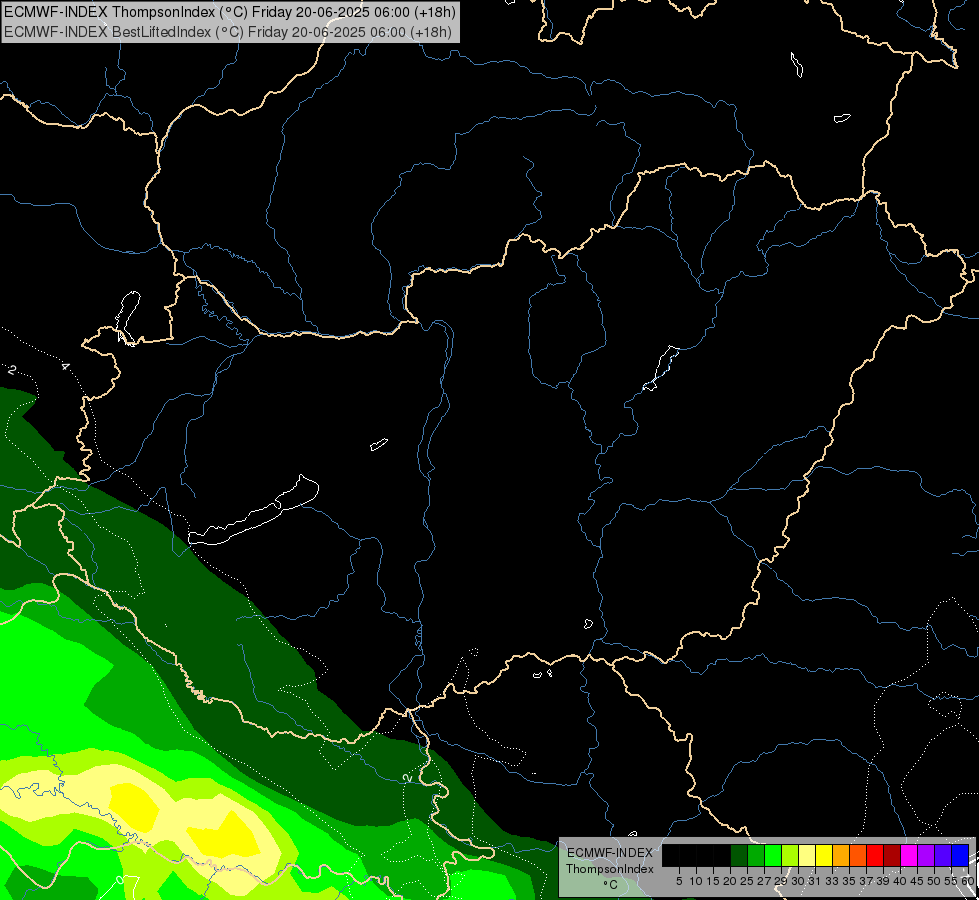Pick the pure yellow 31–33 legend swatch
This screenshot has height=900, width=979.
(x=824, y=855)
